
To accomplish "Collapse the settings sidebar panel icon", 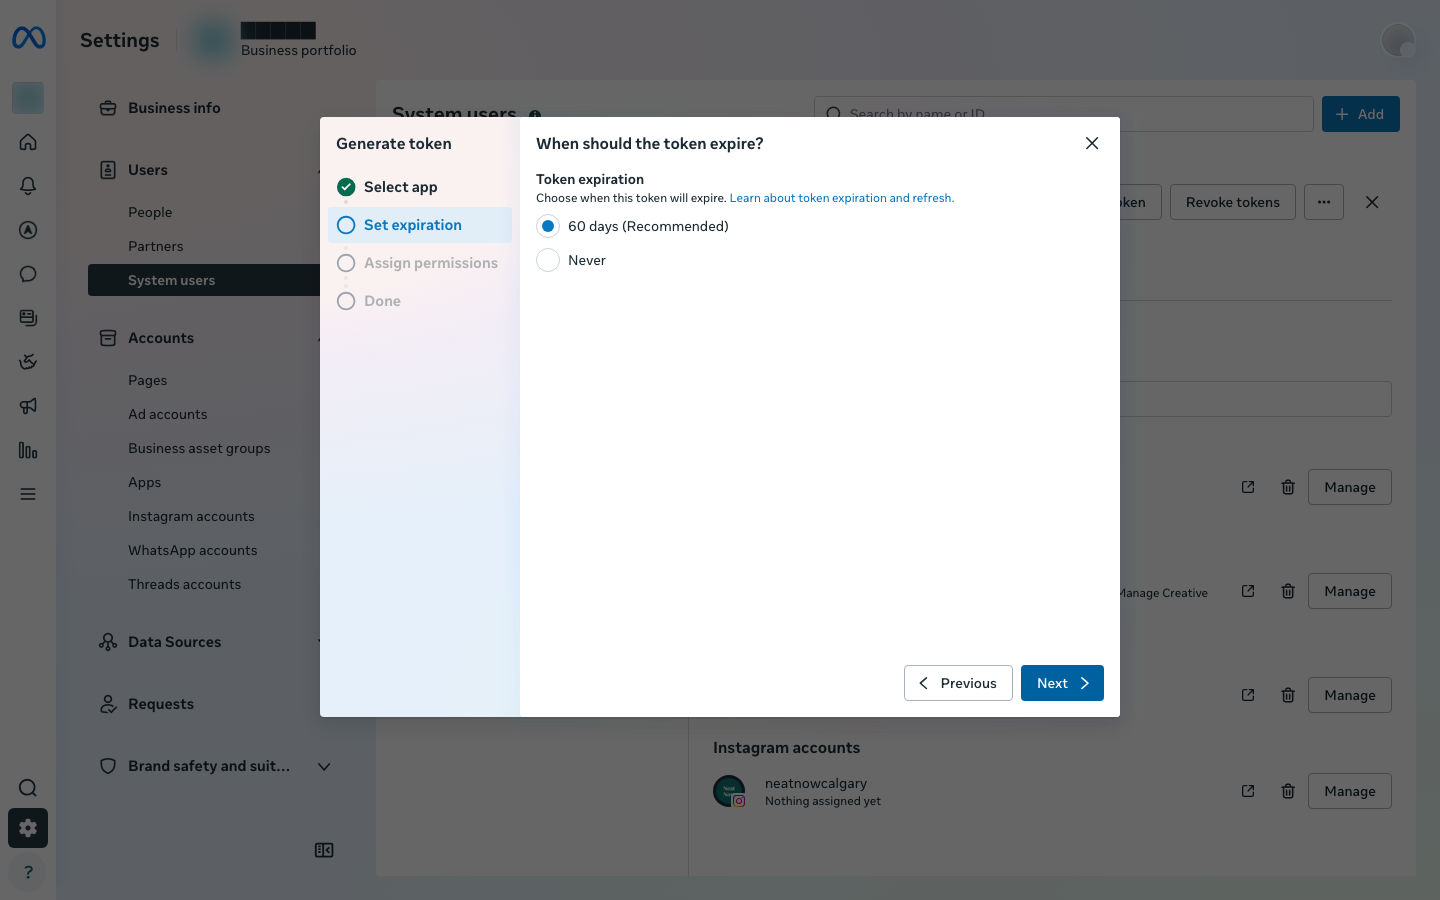I will coord(324,850).
